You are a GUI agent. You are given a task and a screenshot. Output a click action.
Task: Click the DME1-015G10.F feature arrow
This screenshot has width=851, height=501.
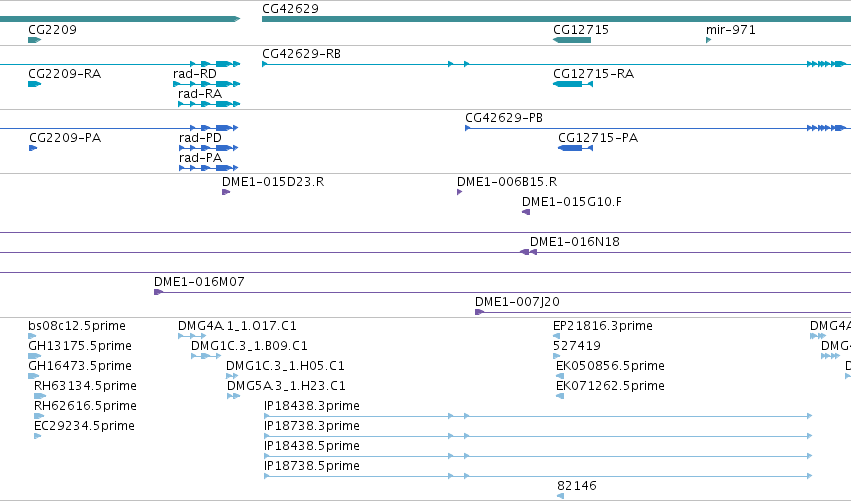pos(526,212)
